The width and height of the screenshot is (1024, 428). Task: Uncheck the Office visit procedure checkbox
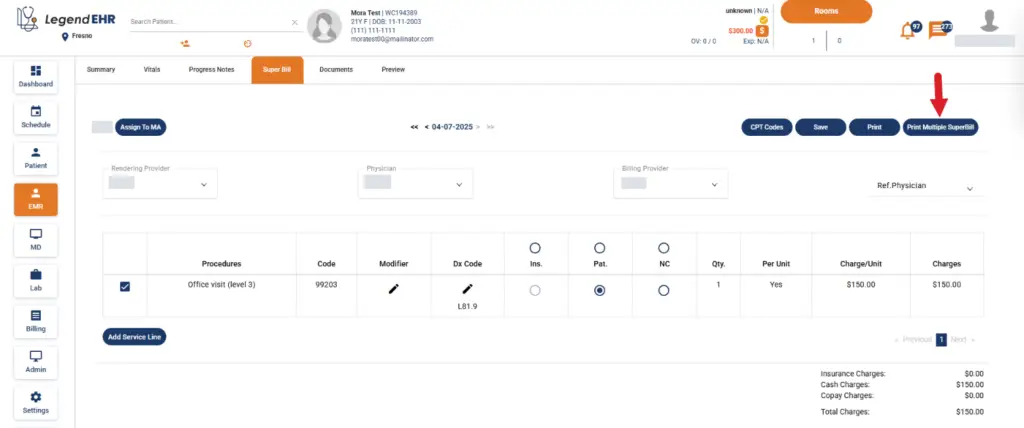pyautogui.click(x=125, y=287)
